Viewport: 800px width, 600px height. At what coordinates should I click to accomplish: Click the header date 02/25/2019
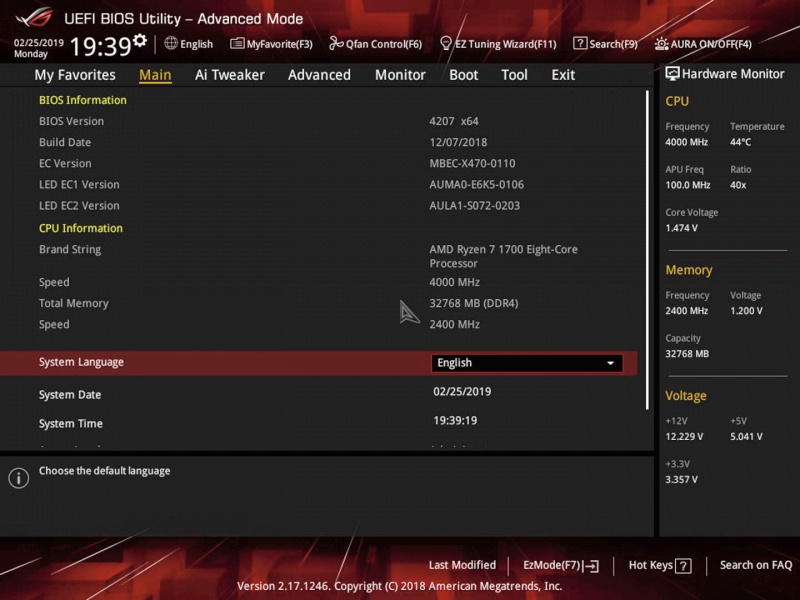tap(39, 43)
